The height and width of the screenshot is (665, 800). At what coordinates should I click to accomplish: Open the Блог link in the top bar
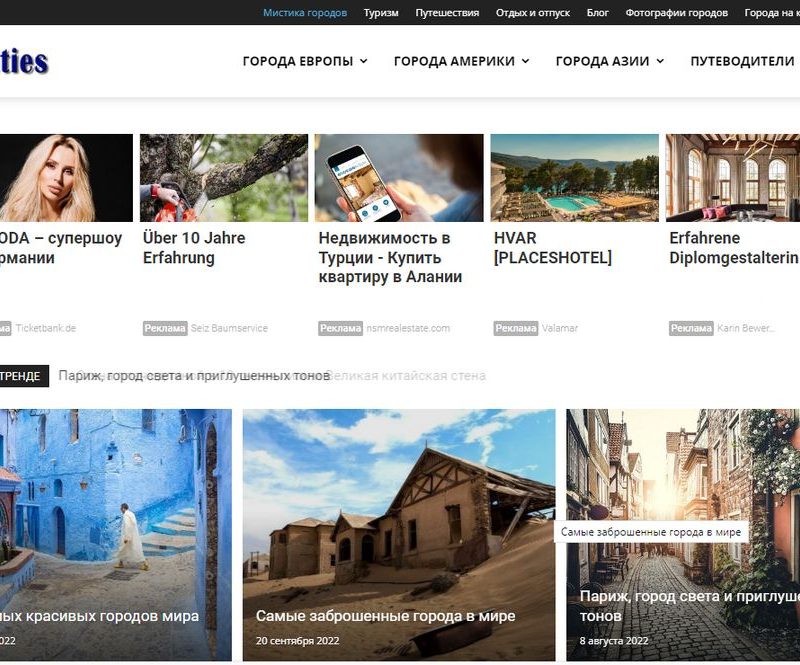[x=597, y=13]
